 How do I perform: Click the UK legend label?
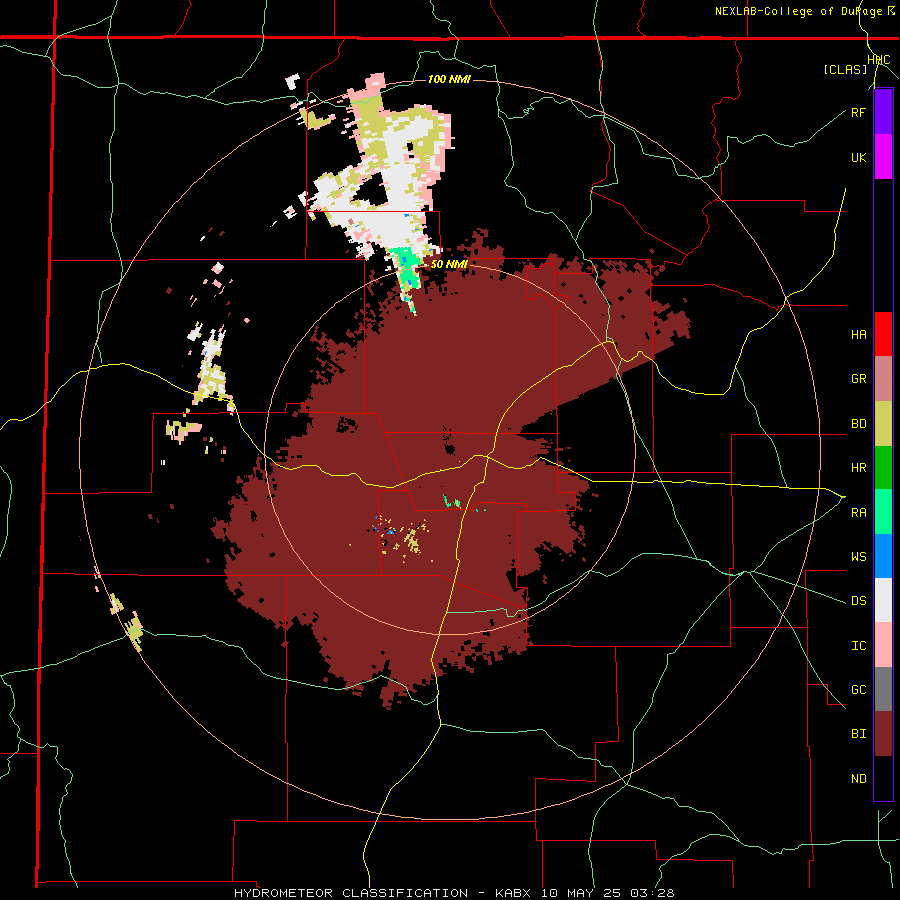[x=858, y=157]
